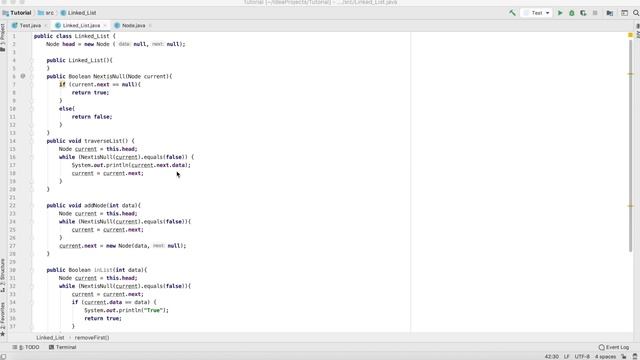This screenshot has height=360, width=640.
Task: Close the Linked_List.java tab
Action: coord(105,26)
